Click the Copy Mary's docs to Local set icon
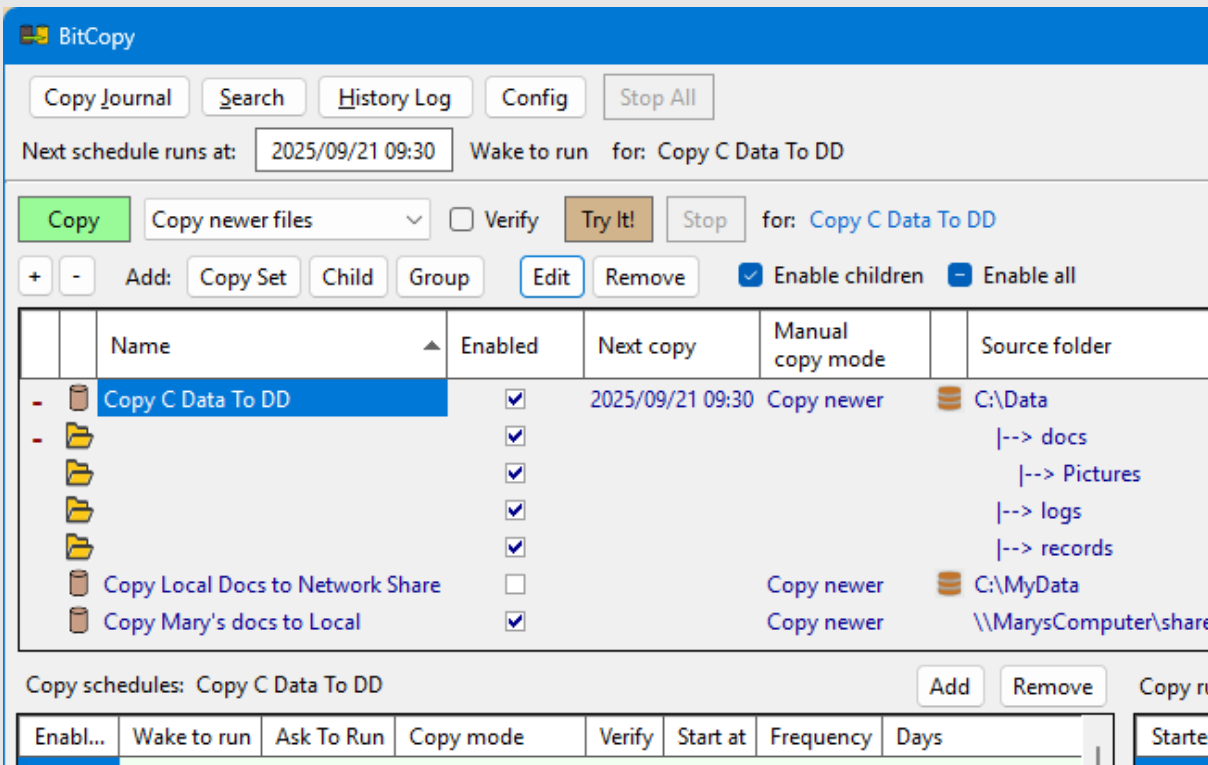Screen dimensions: 1208x765 [x=78, y=621]
